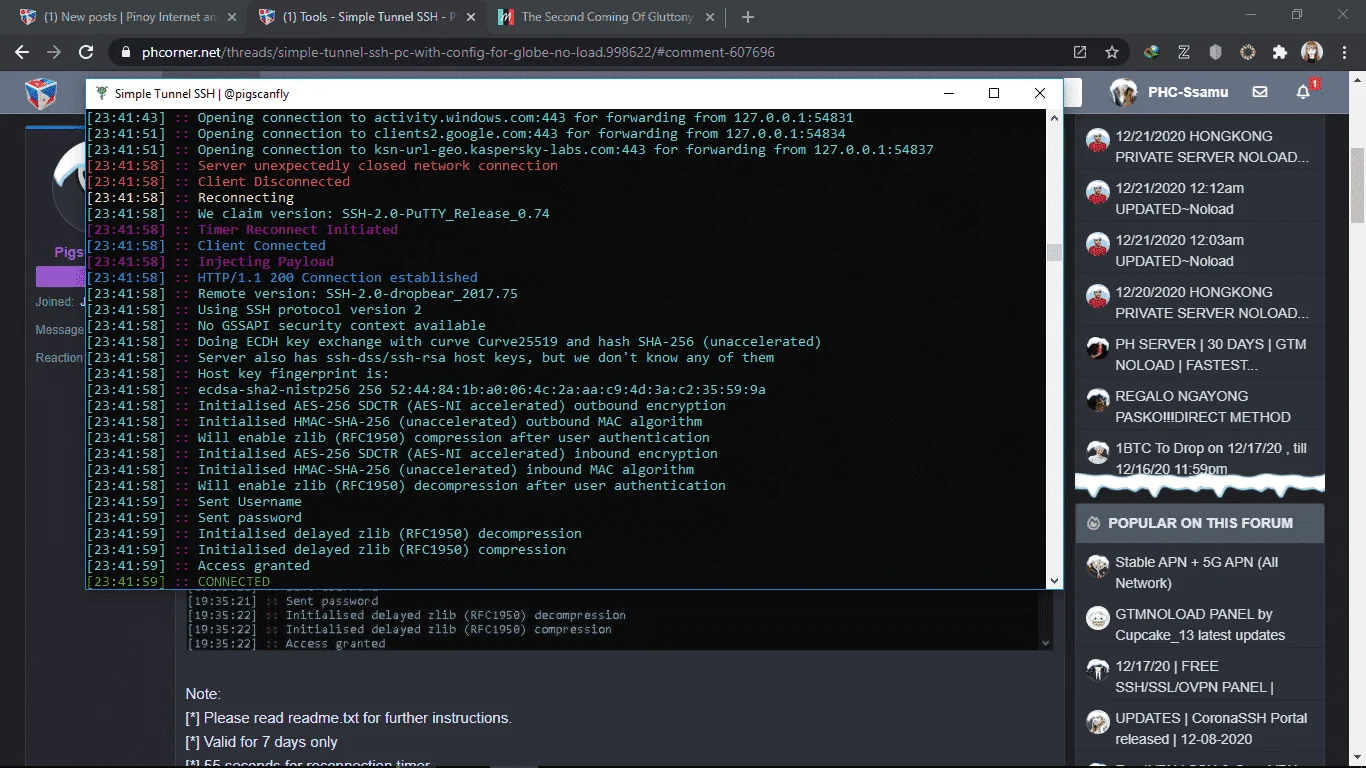Click the scroll-up arrow in Simple Tunnel SSH window
The width and height of the screenshot is (1366, 768).
coord(1054,117)
